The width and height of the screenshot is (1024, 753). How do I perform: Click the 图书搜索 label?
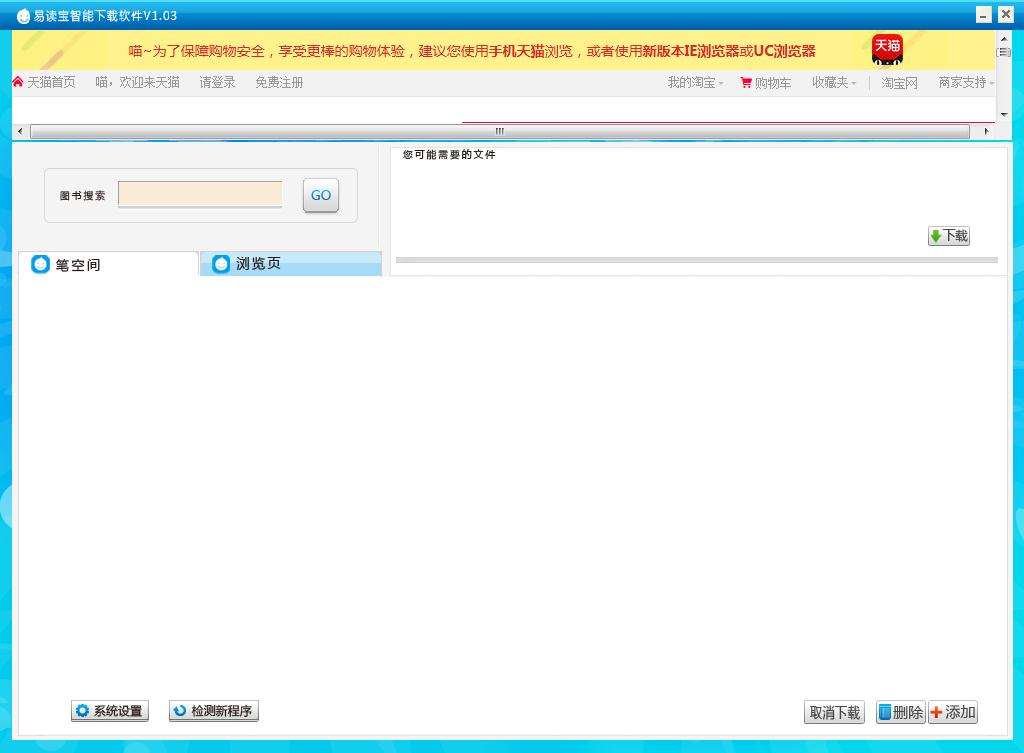[82, 195]
